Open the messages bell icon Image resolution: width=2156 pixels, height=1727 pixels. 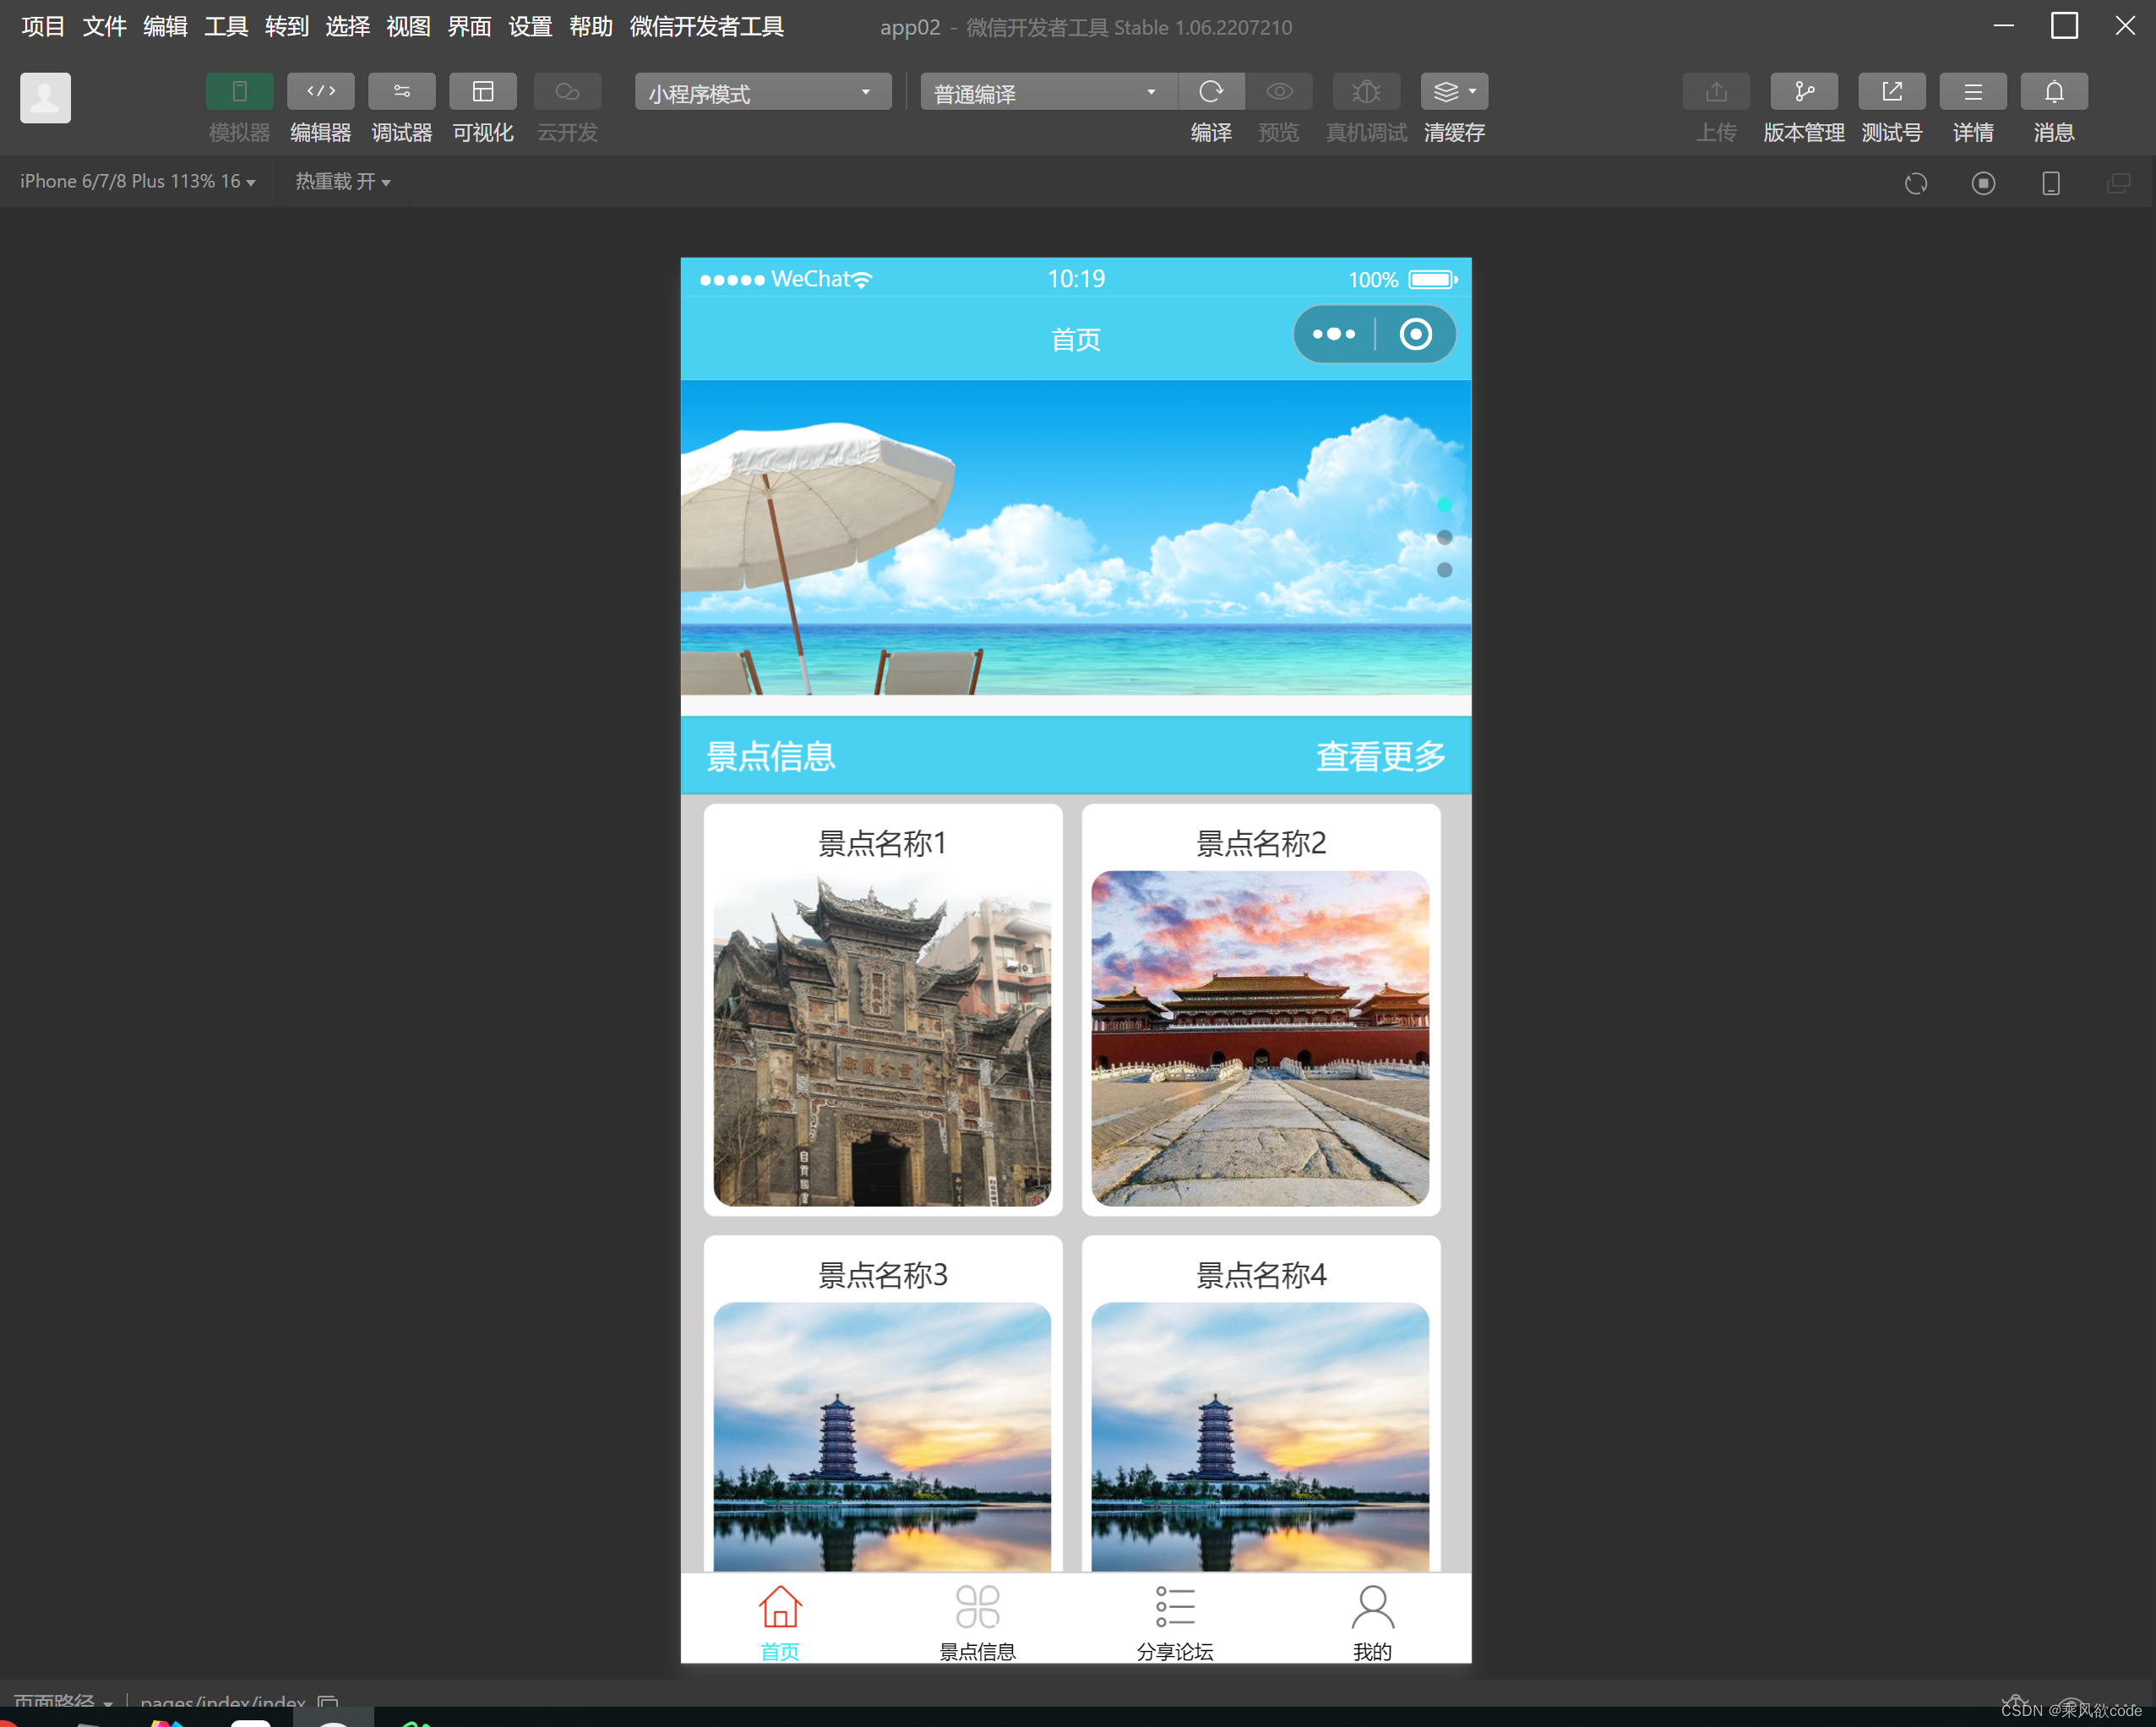[2053, 92]
